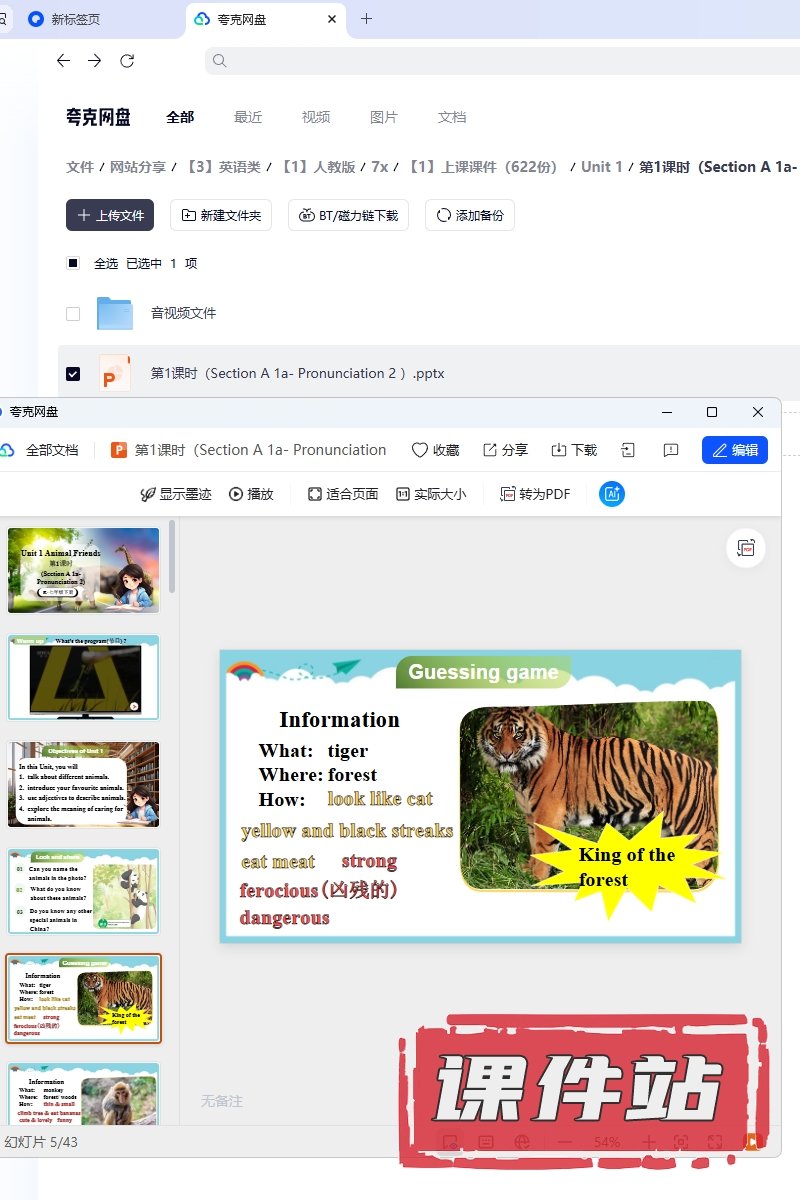Image resolution: width=800 pixels, height=1200 pixels.
Task: Click the 收藏 heart icon
Action: tap(420, 450)
